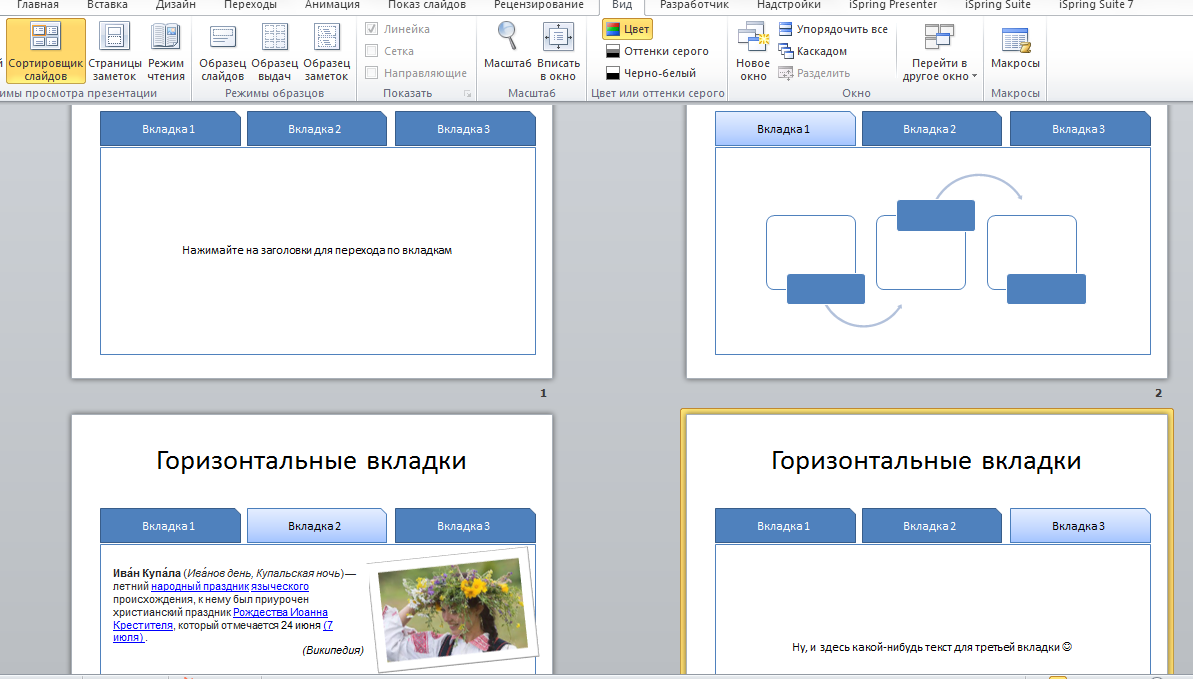
Task: Click highlighted 'Вкладка 1' on slide 2
Action: (x=784, y=129)
